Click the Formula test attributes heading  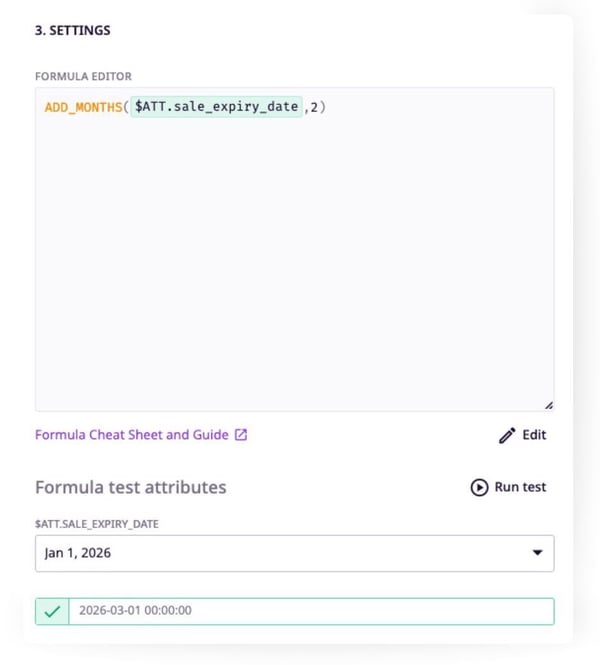point(130,487)
